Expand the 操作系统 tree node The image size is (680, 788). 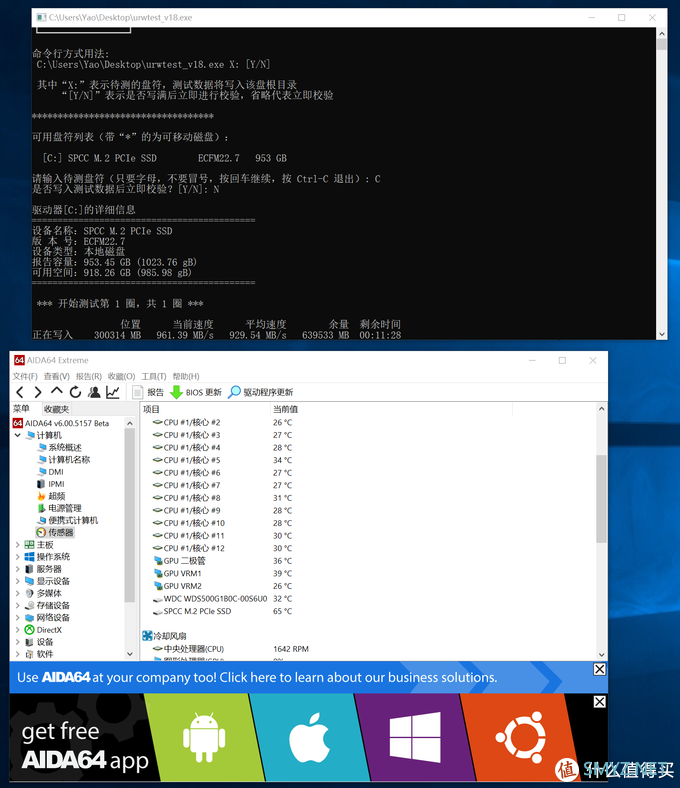[x=18, y=557]
